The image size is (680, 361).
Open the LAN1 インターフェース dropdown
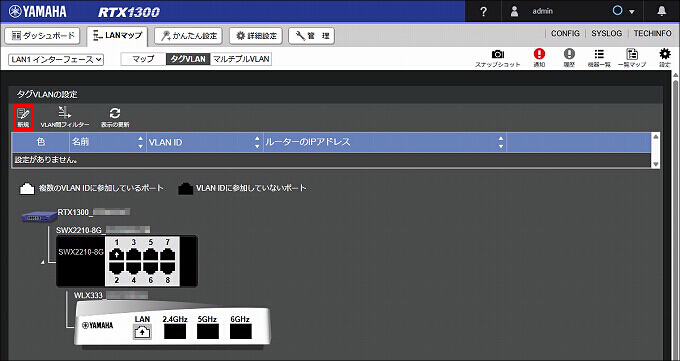56,59
